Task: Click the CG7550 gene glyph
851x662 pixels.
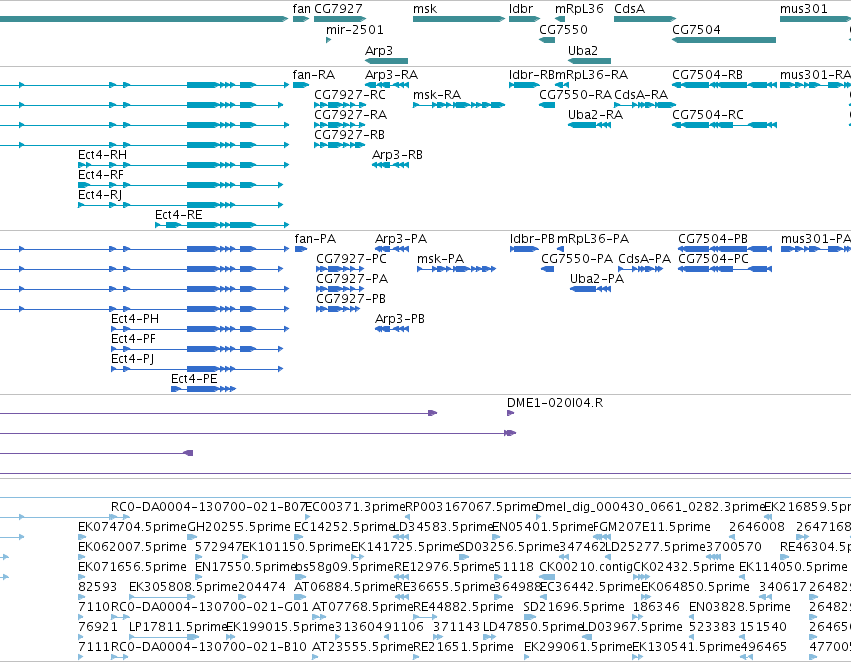Action: click(x=547, y=40)
